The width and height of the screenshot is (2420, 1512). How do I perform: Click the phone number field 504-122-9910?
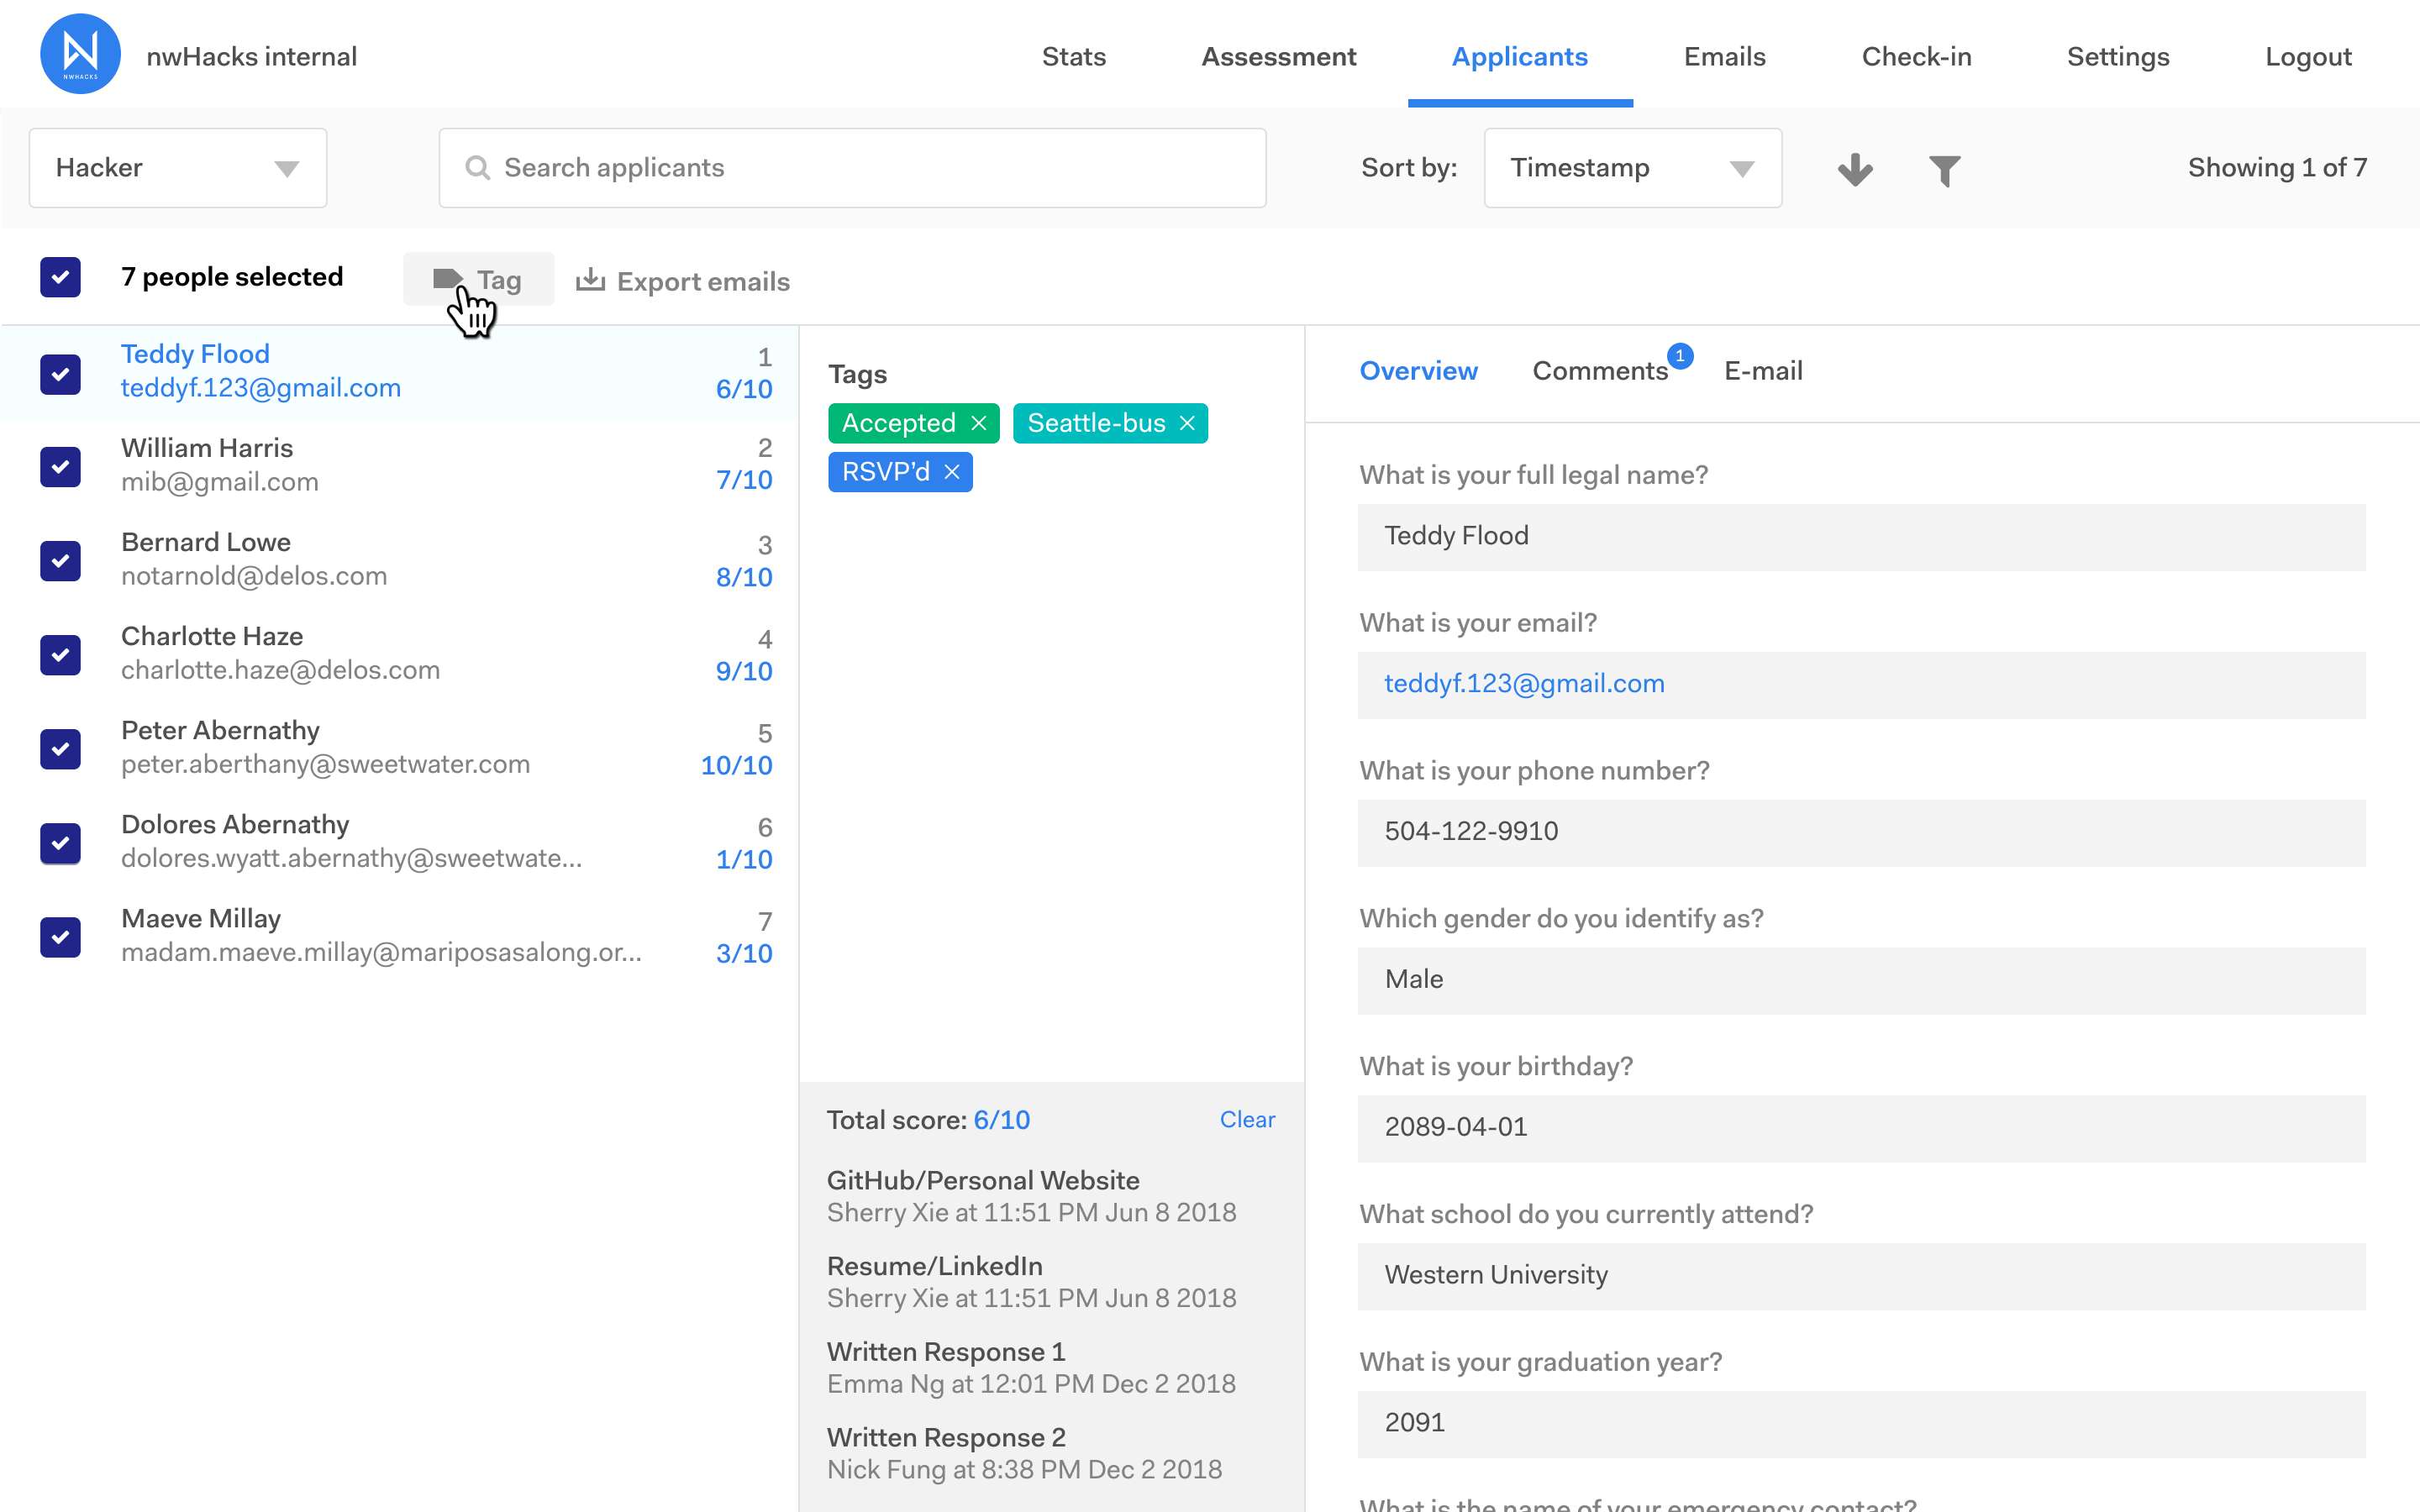point(1861,833)
